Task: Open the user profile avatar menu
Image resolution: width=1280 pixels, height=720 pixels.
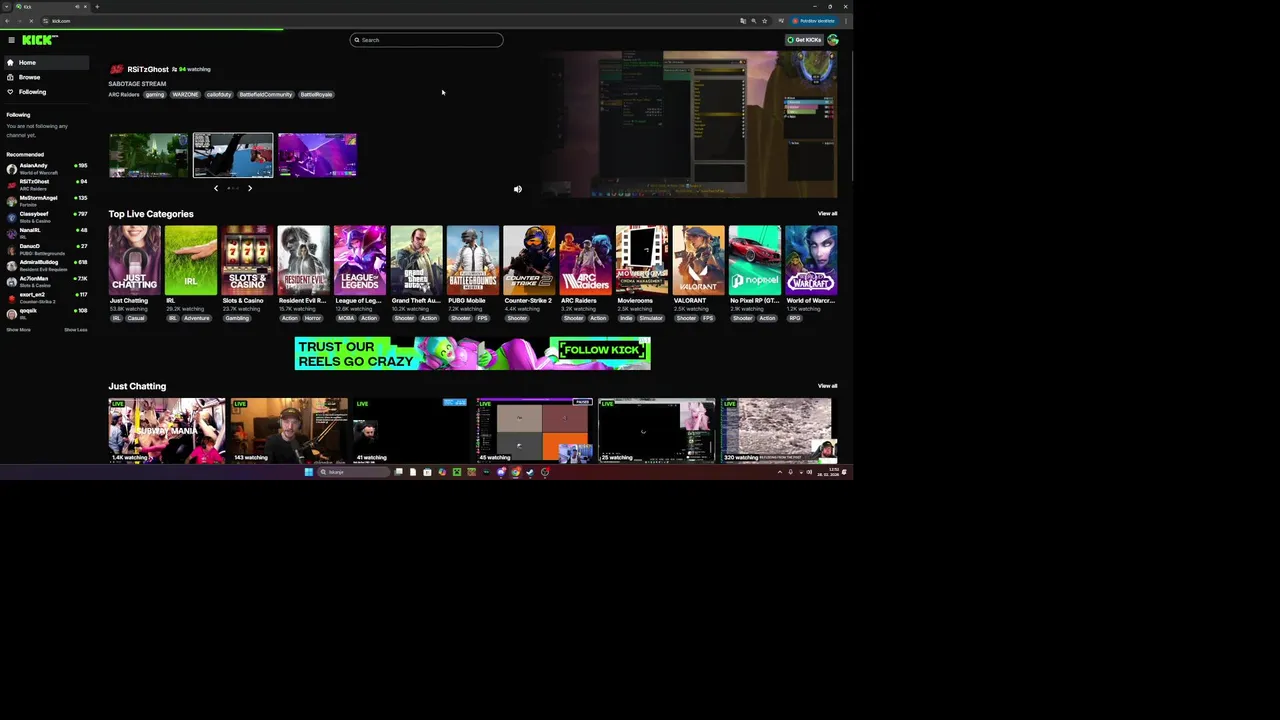Action: point(833,40)
